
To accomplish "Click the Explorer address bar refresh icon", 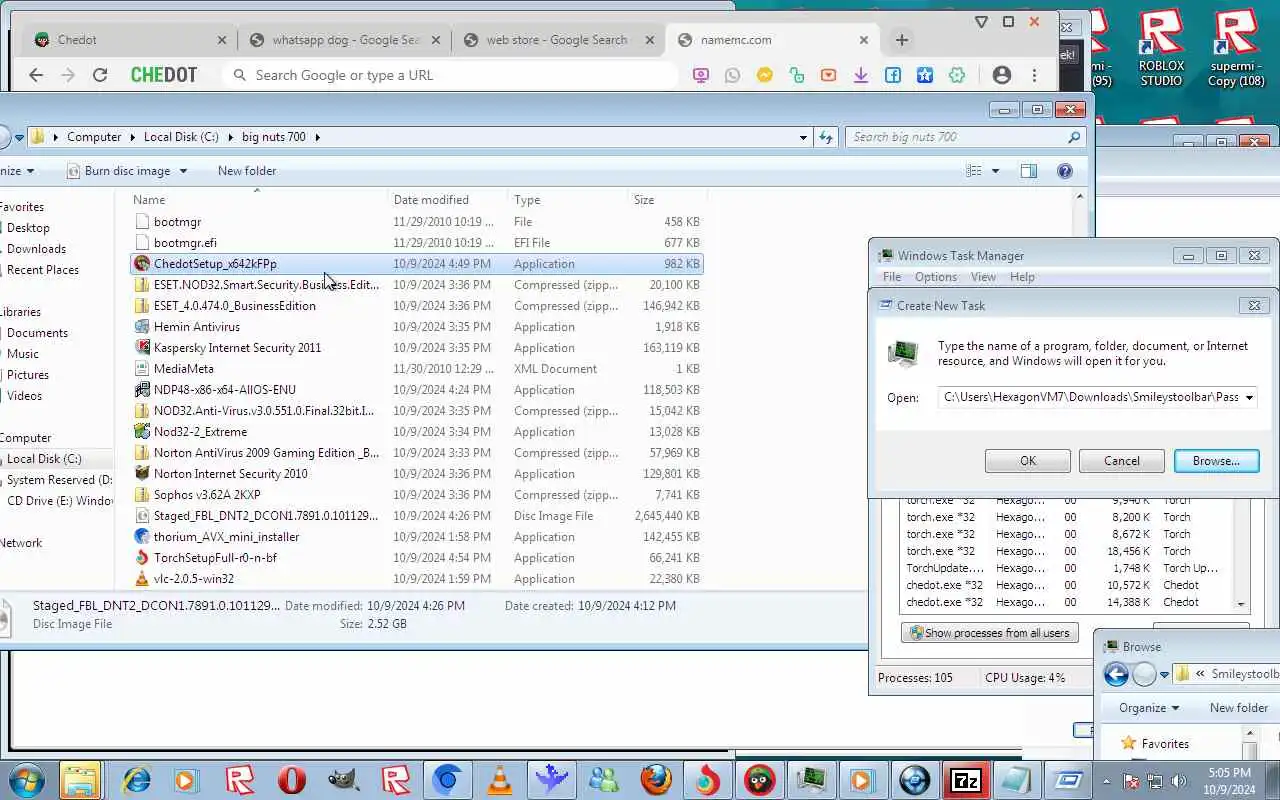I will point(826,137).
